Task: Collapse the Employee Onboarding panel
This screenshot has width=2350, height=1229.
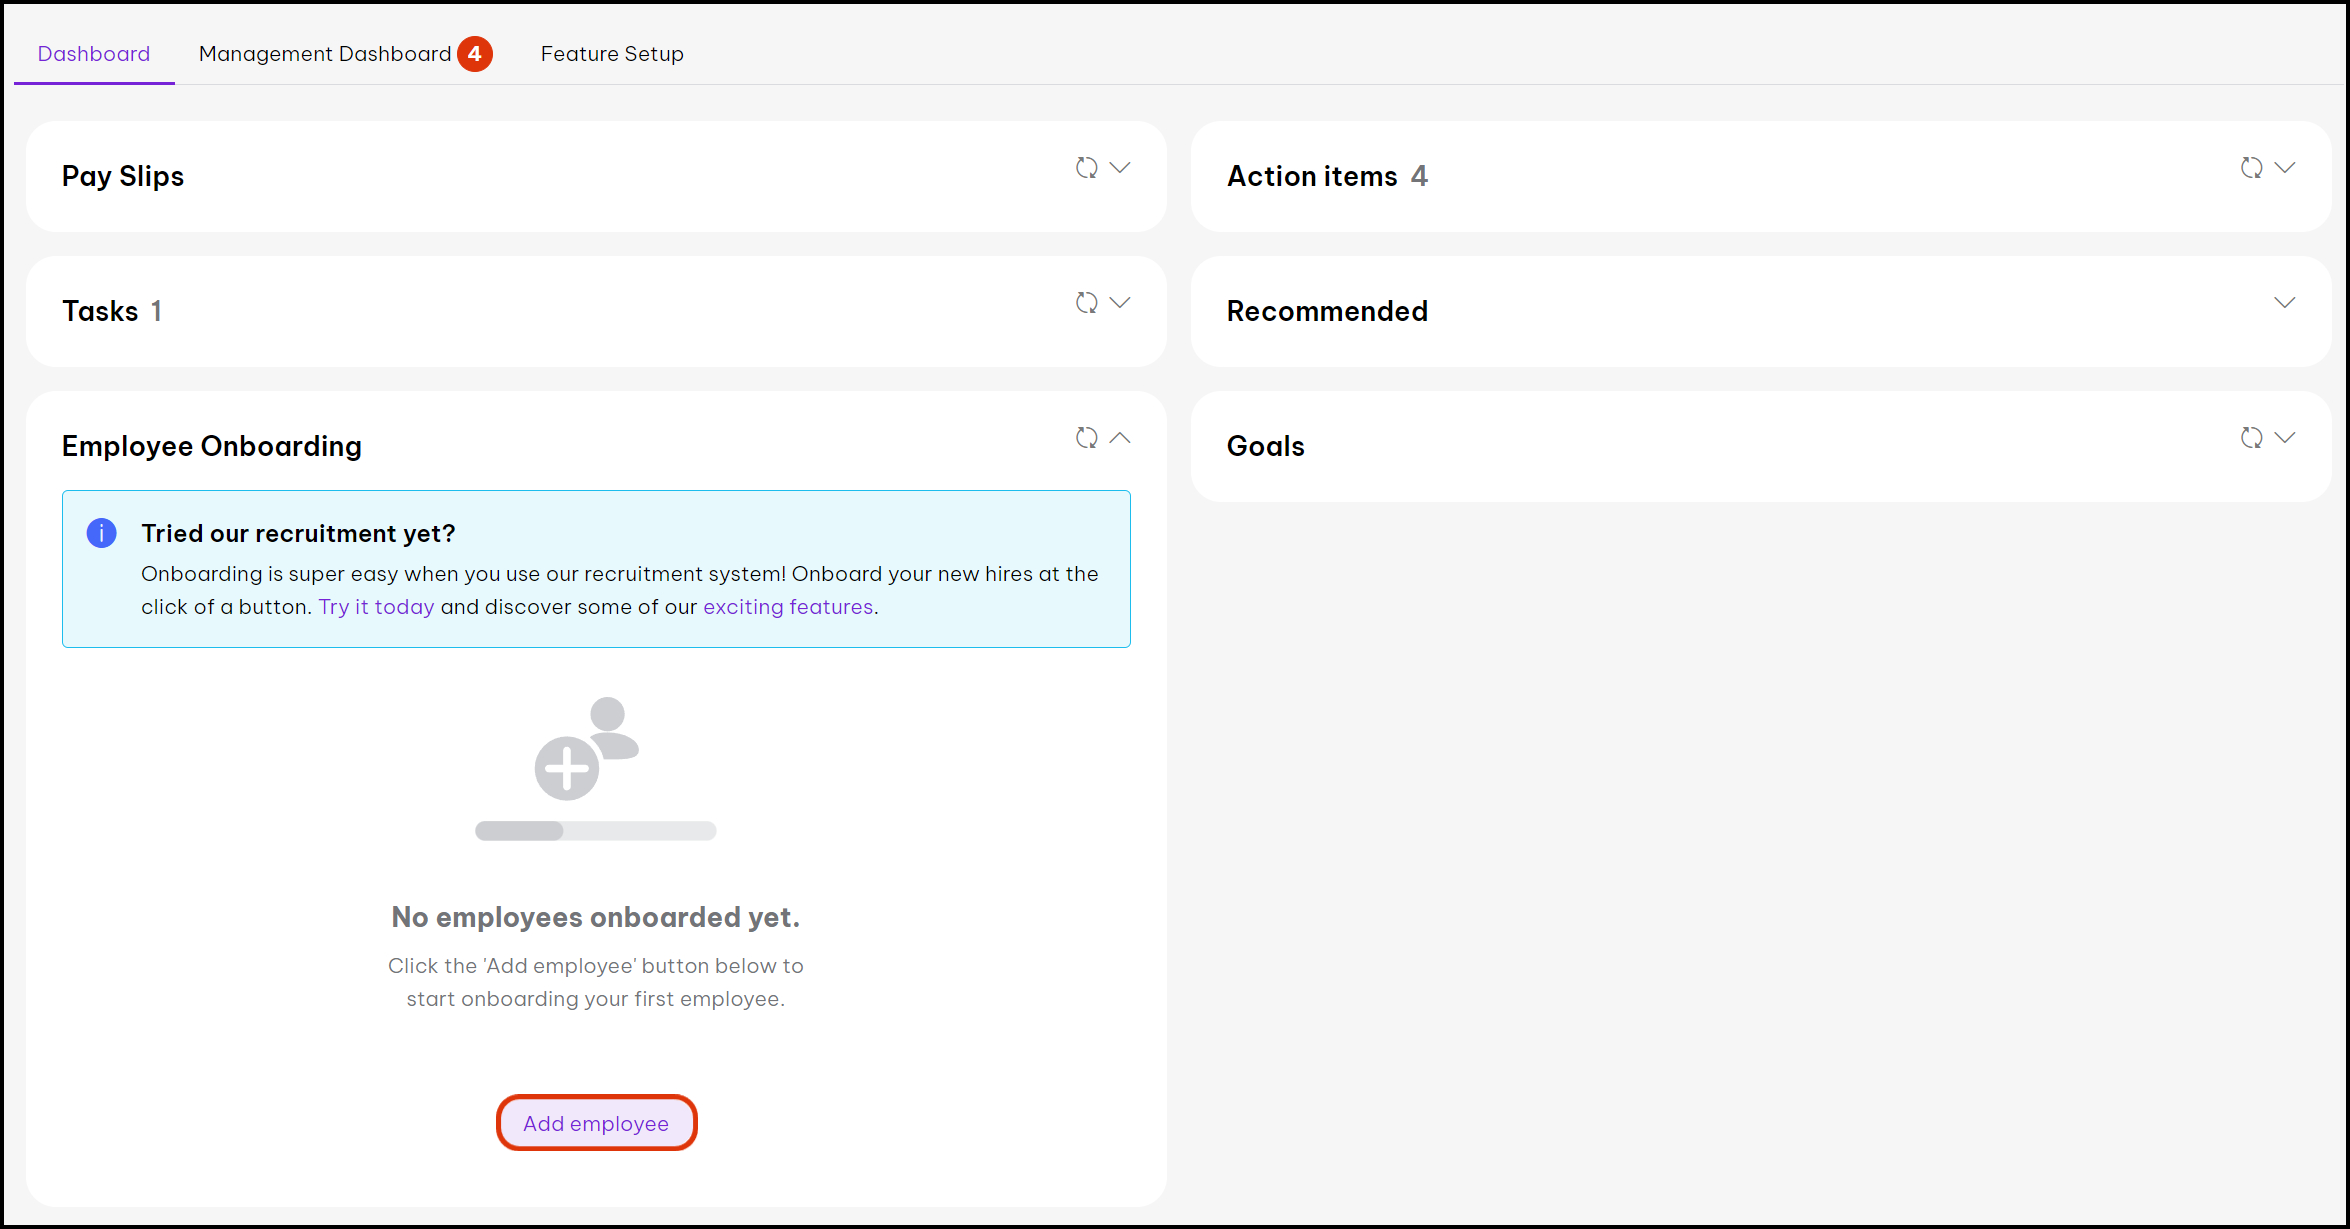Action: (1120, 438)
